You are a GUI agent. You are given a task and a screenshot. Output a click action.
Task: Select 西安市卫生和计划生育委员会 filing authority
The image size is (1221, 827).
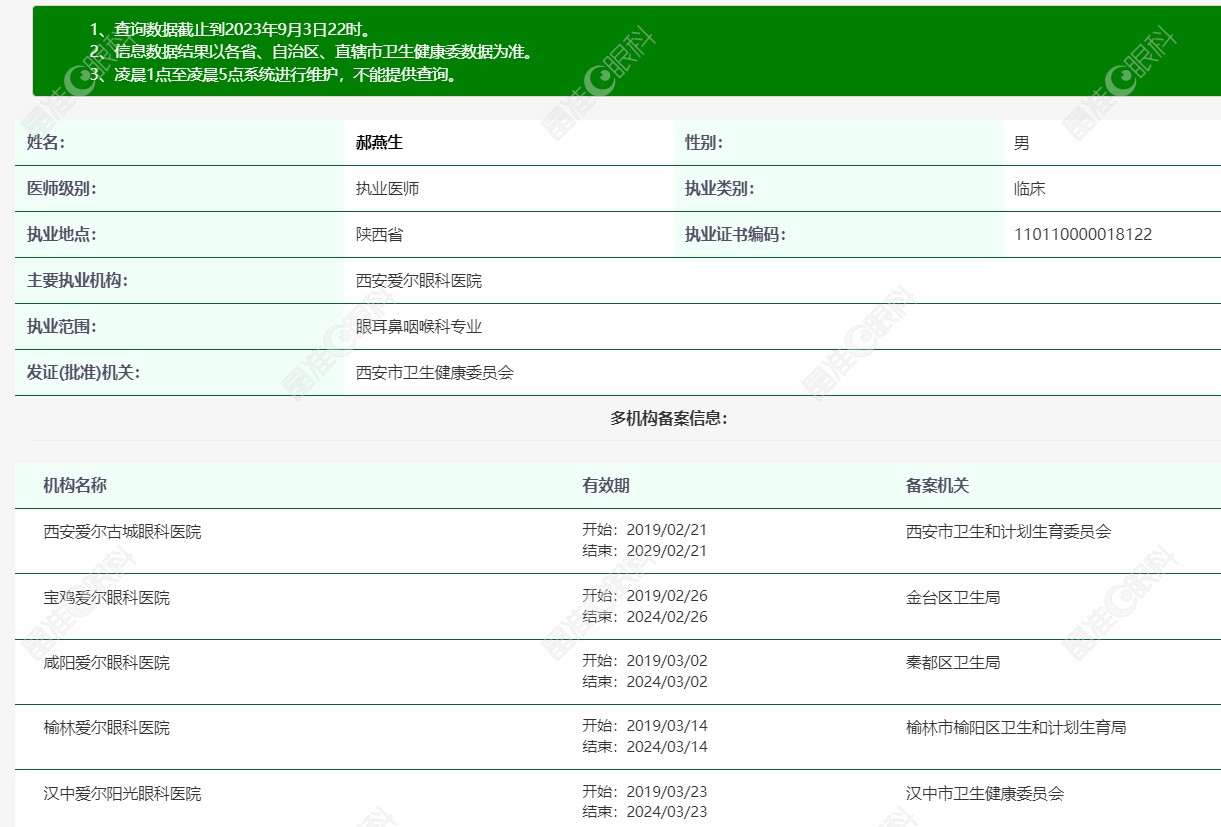(1009, 532)
